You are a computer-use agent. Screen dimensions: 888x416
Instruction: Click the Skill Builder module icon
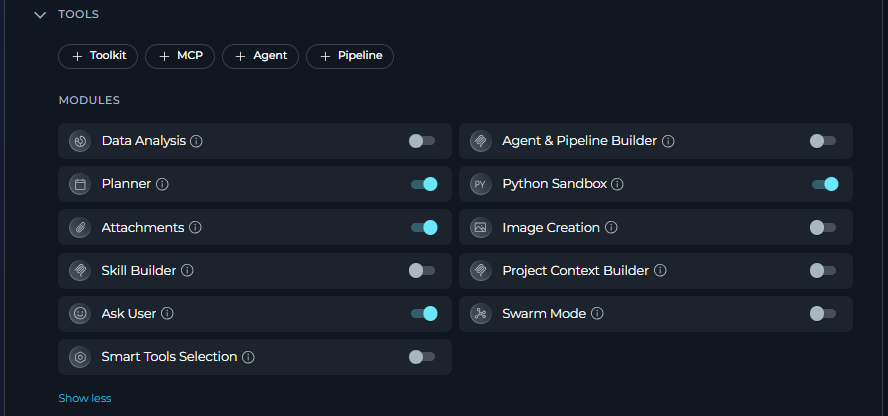tap(80, 271)
